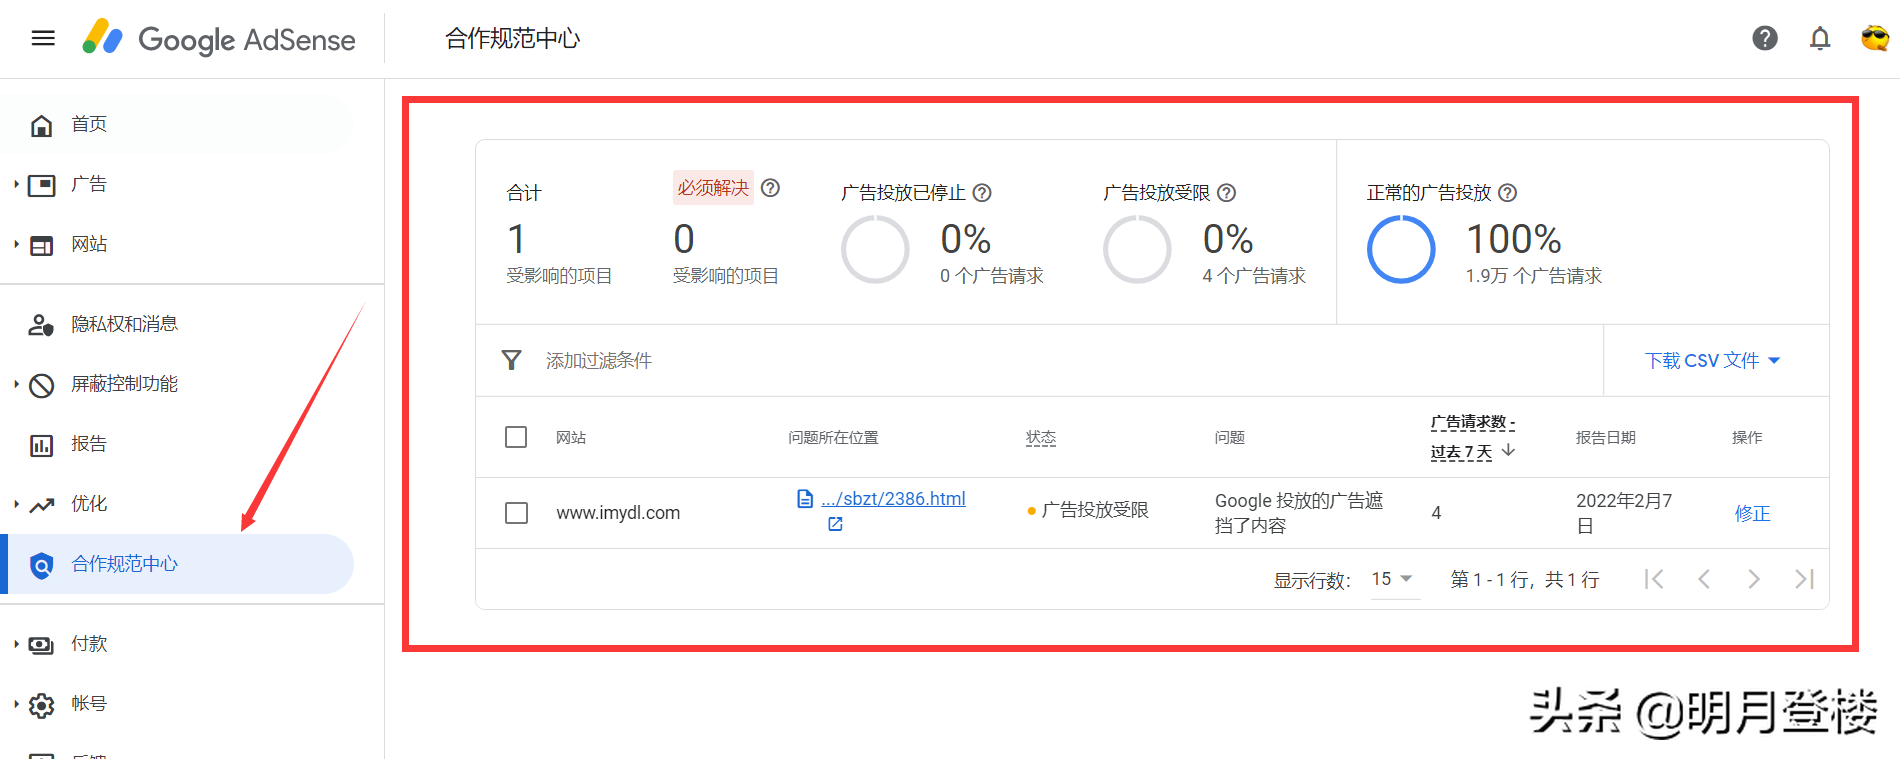Go to the next page of results
This screenshot has height=759, width=1900.
[x=1754, y=579]
